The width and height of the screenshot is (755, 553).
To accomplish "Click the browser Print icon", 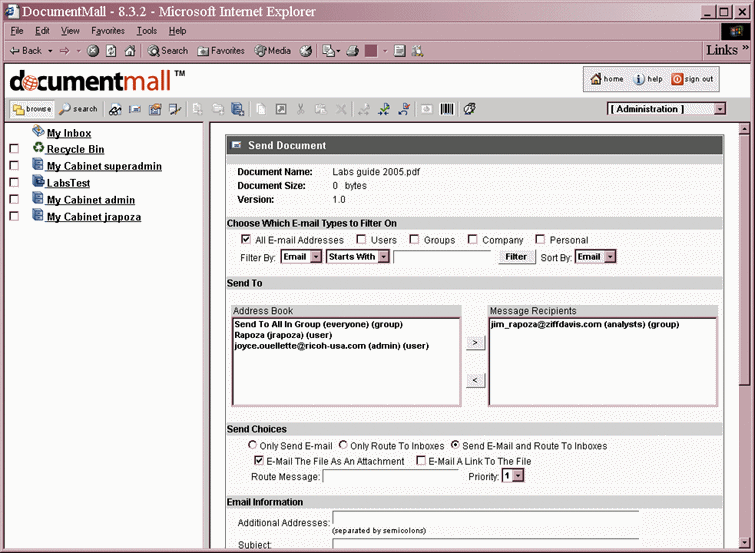I will (x=352, y=51).
